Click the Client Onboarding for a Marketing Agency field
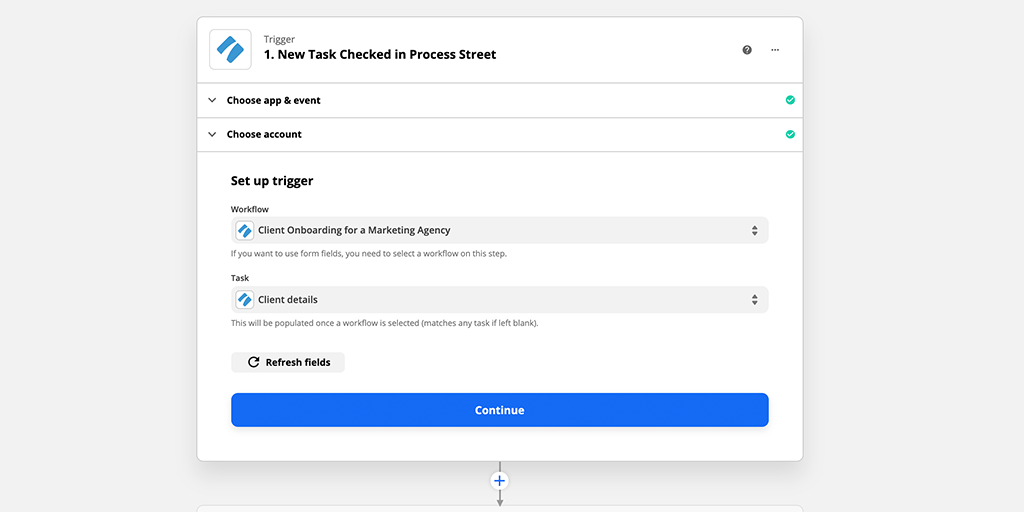This screenshot has width=1024, height=512. coord(500,230)
